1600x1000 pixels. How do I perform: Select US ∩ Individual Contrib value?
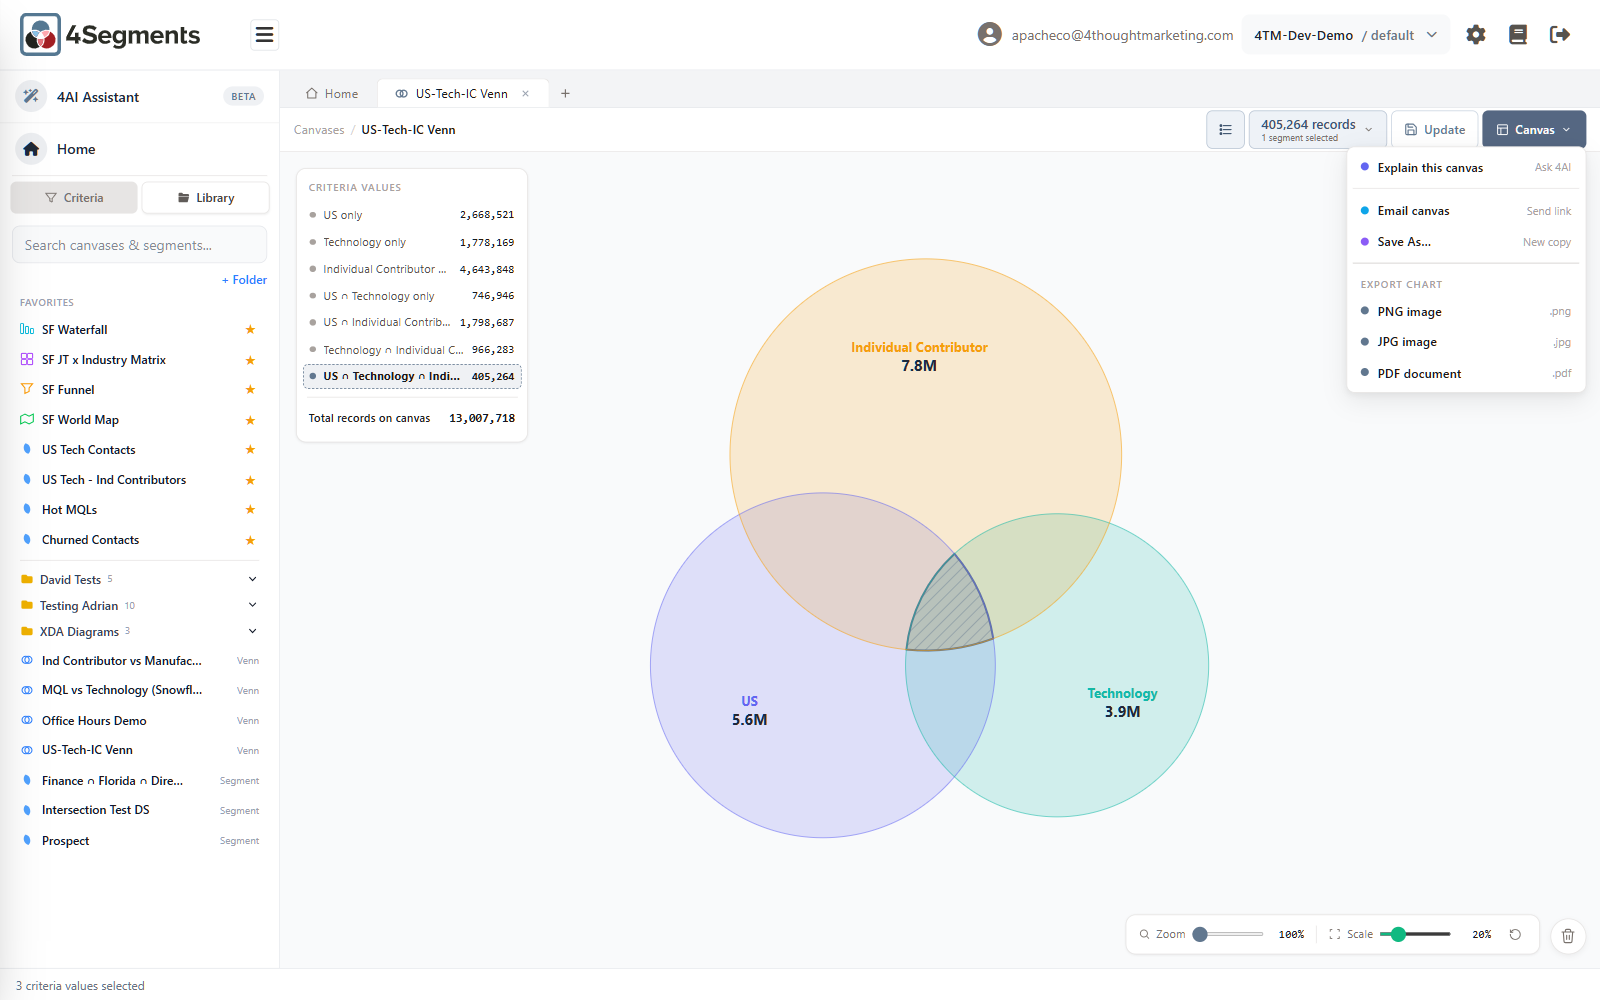tap(411, 323)
